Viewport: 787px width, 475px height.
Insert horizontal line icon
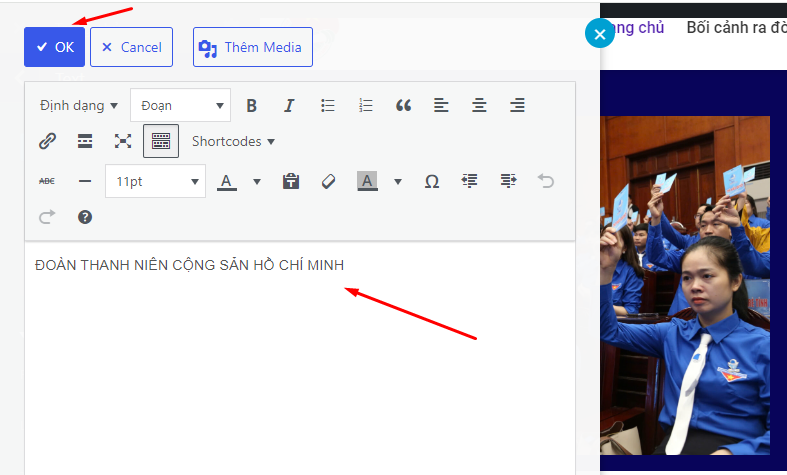tap(85, 181)
